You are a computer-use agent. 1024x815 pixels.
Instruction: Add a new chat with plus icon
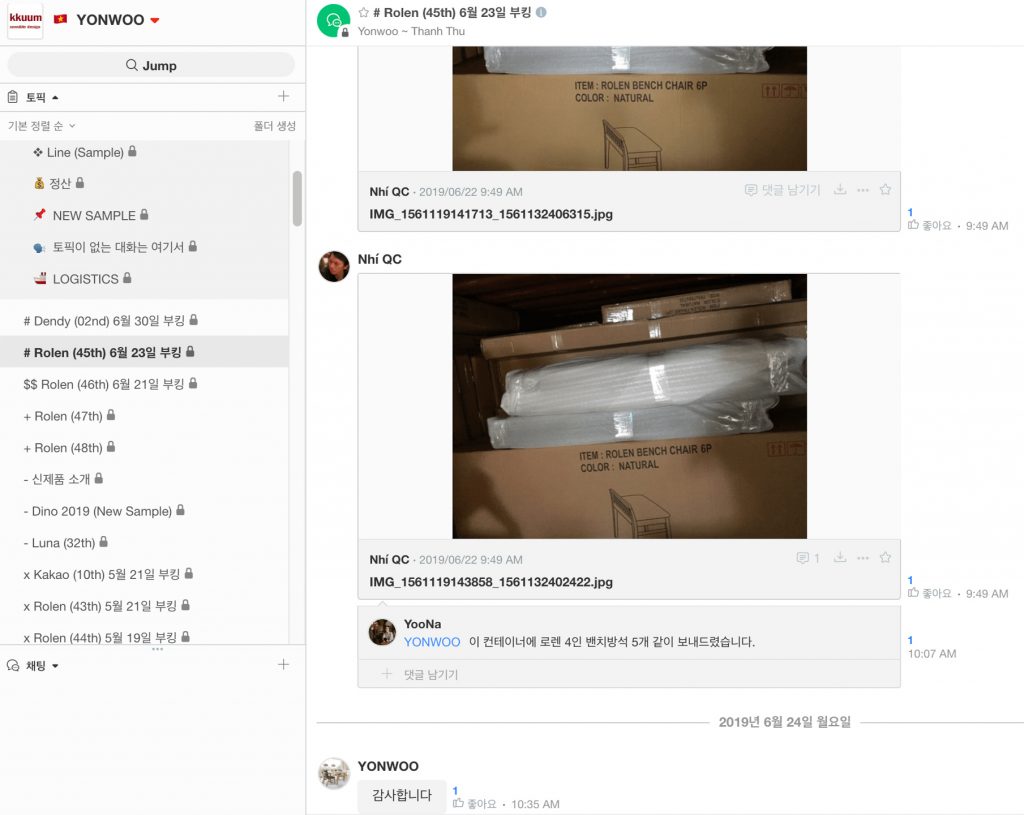coord(283,665)
